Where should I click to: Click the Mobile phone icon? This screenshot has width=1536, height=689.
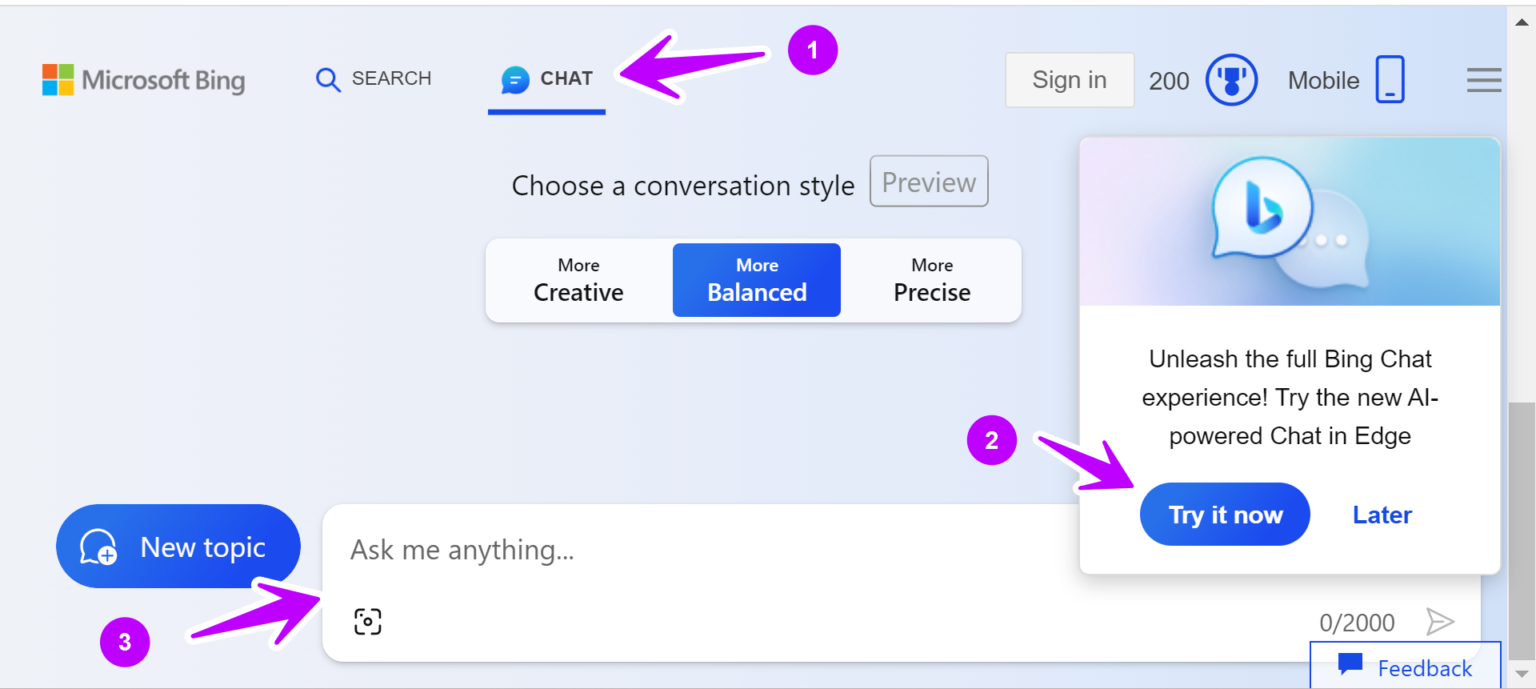pos(1390,80)
